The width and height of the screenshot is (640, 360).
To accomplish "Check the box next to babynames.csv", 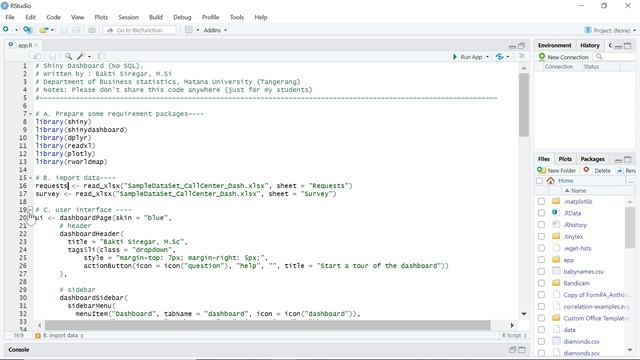I will (541, 271).
